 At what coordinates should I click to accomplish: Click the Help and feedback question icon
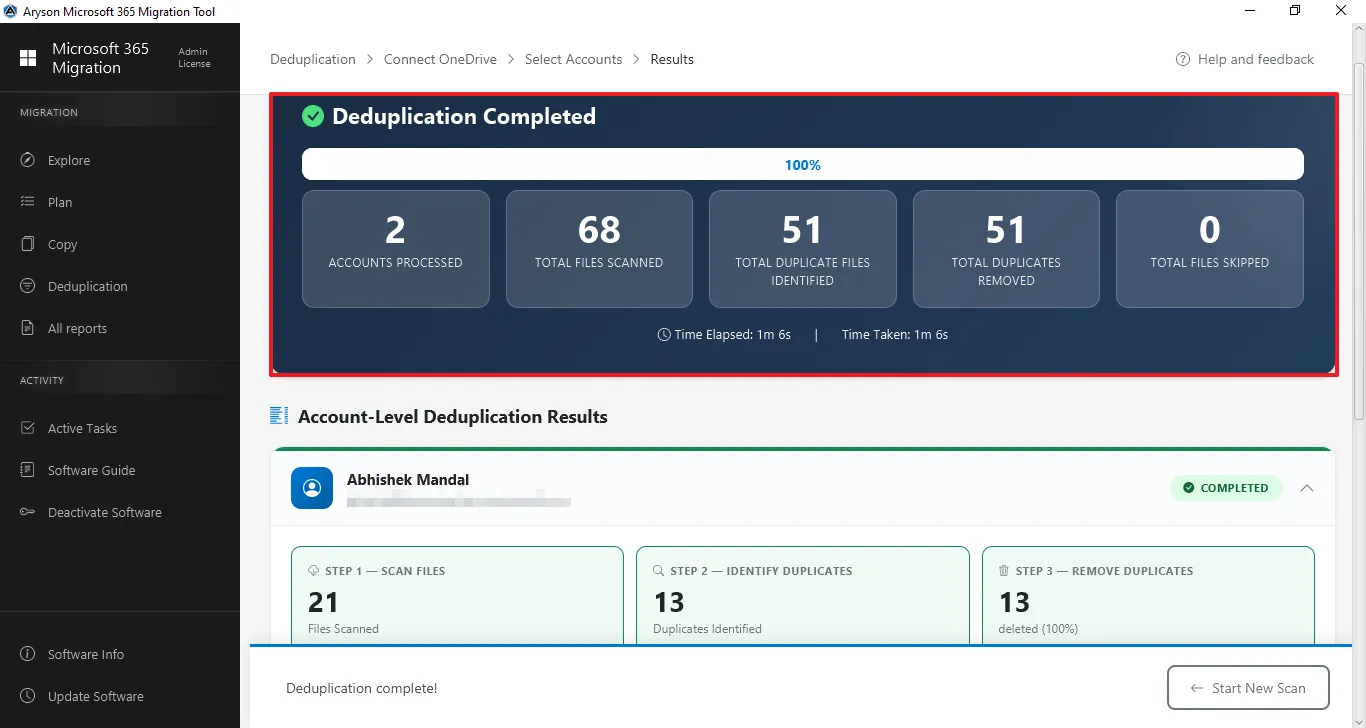(1183, 59)
